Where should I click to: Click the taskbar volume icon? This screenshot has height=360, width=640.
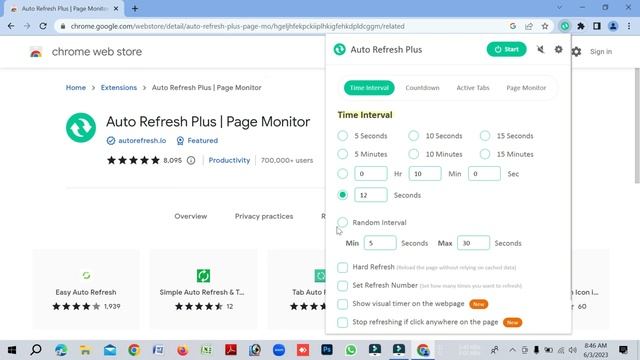[x=573, y=350]
